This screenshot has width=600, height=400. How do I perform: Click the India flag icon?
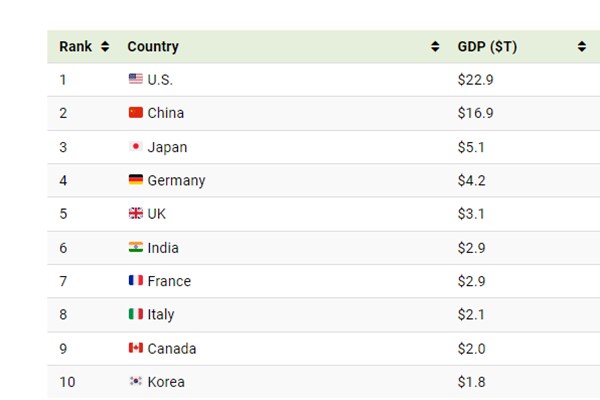[135, 247]
